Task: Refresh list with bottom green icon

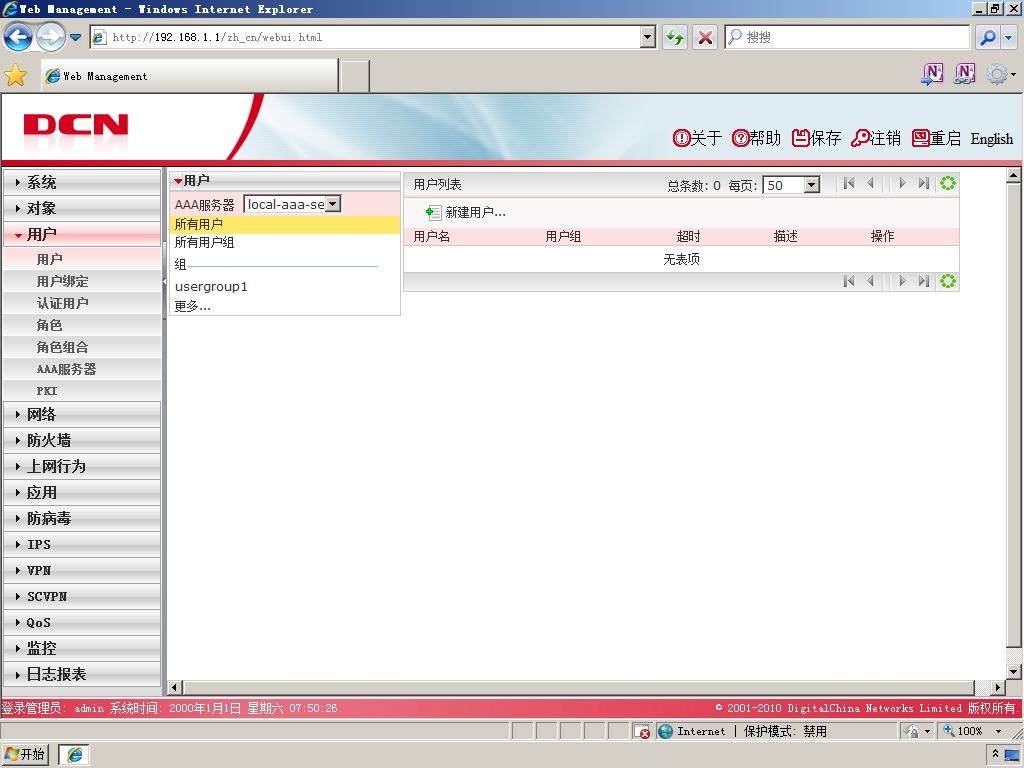Action: pos(948,281)
